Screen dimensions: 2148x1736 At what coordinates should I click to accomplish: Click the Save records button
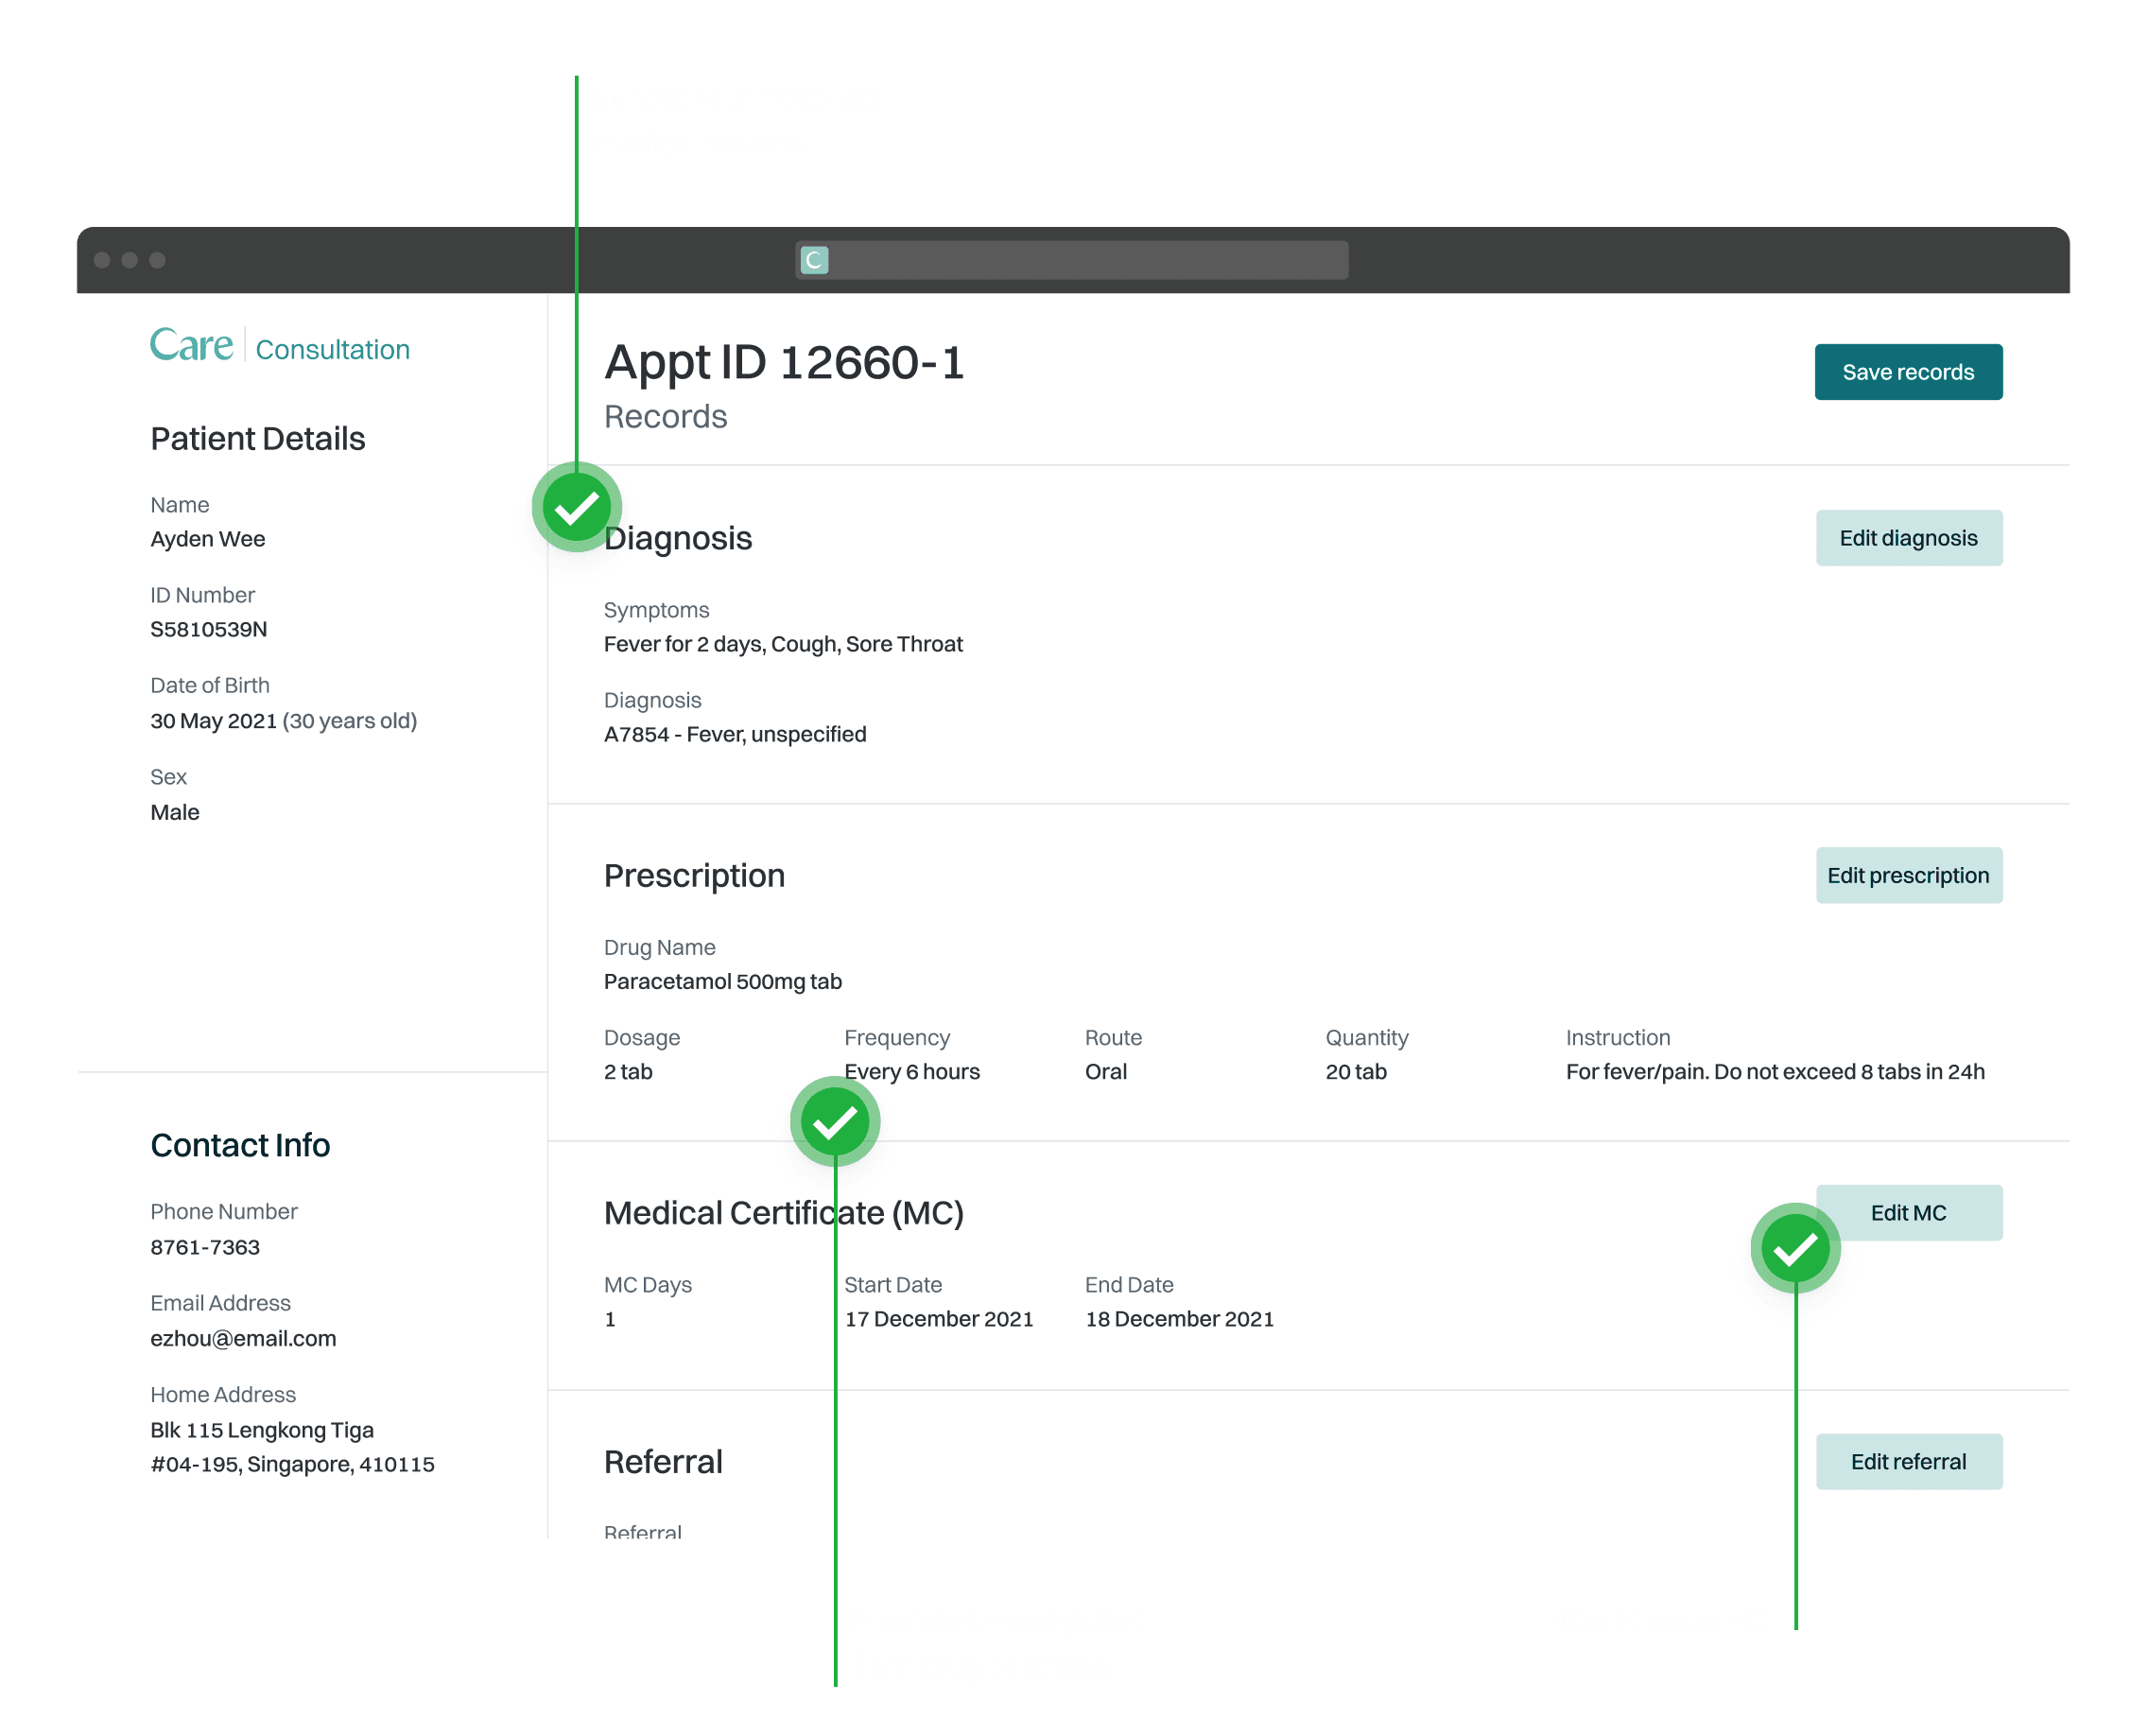click(x=1908, y=371)
